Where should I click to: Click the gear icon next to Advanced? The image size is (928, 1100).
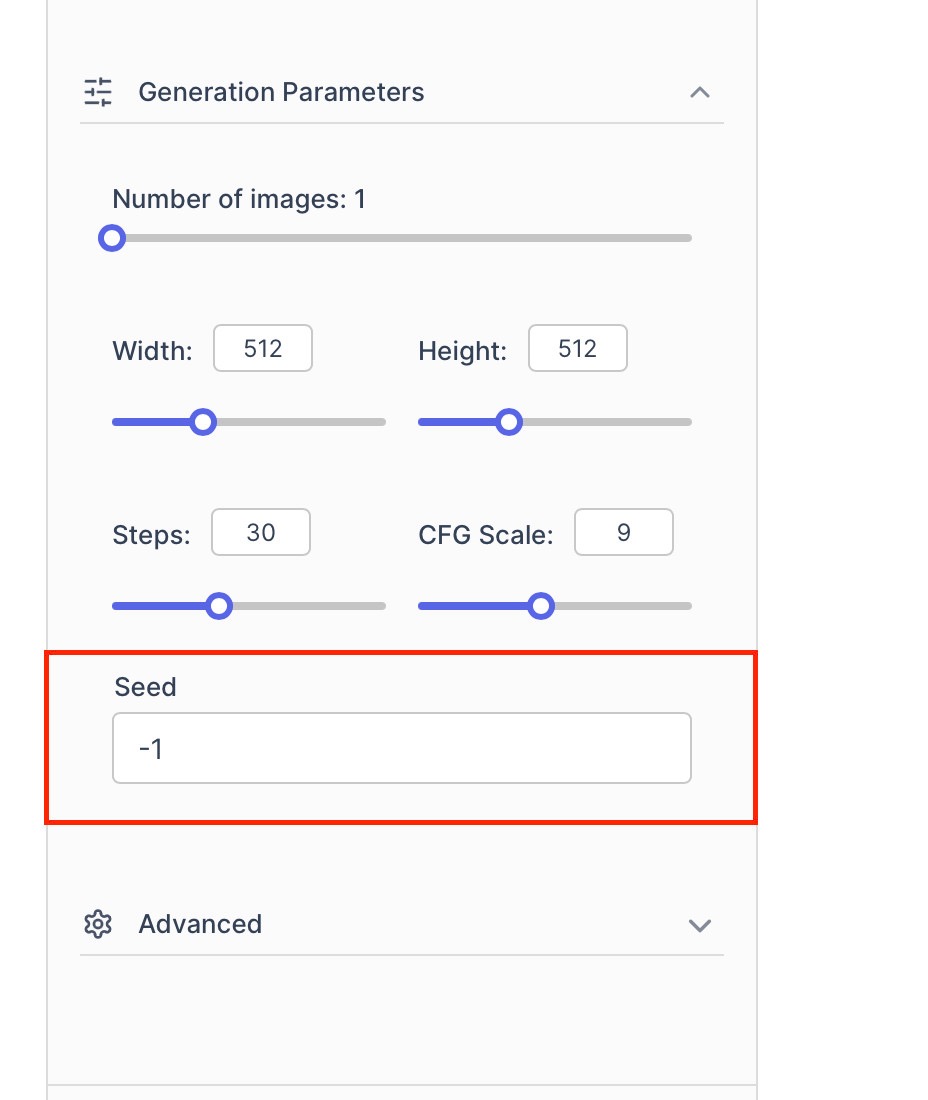[98, 924]
